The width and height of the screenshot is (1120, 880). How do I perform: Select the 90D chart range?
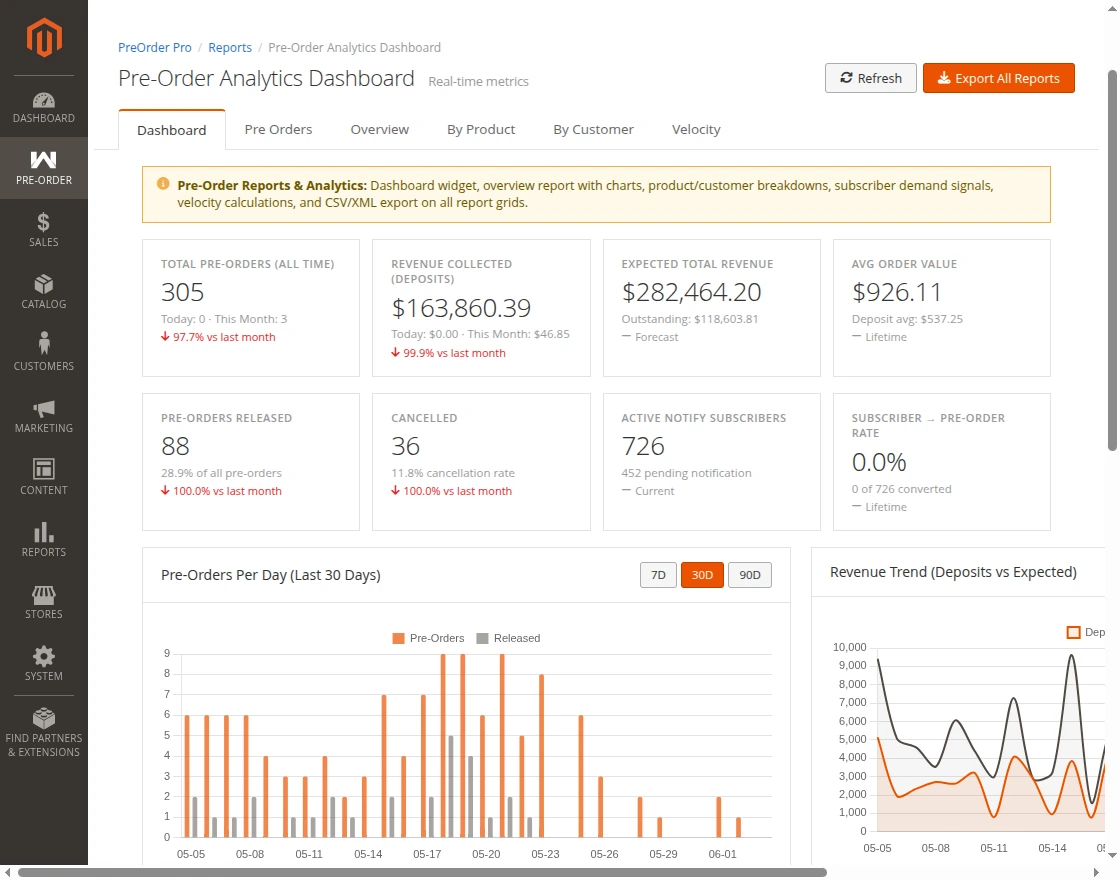750,575
